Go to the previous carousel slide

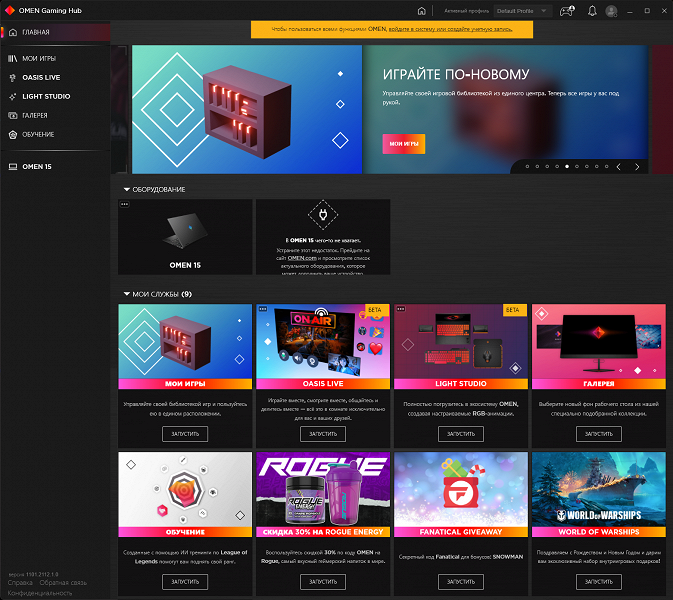click(x=618, y=167)
